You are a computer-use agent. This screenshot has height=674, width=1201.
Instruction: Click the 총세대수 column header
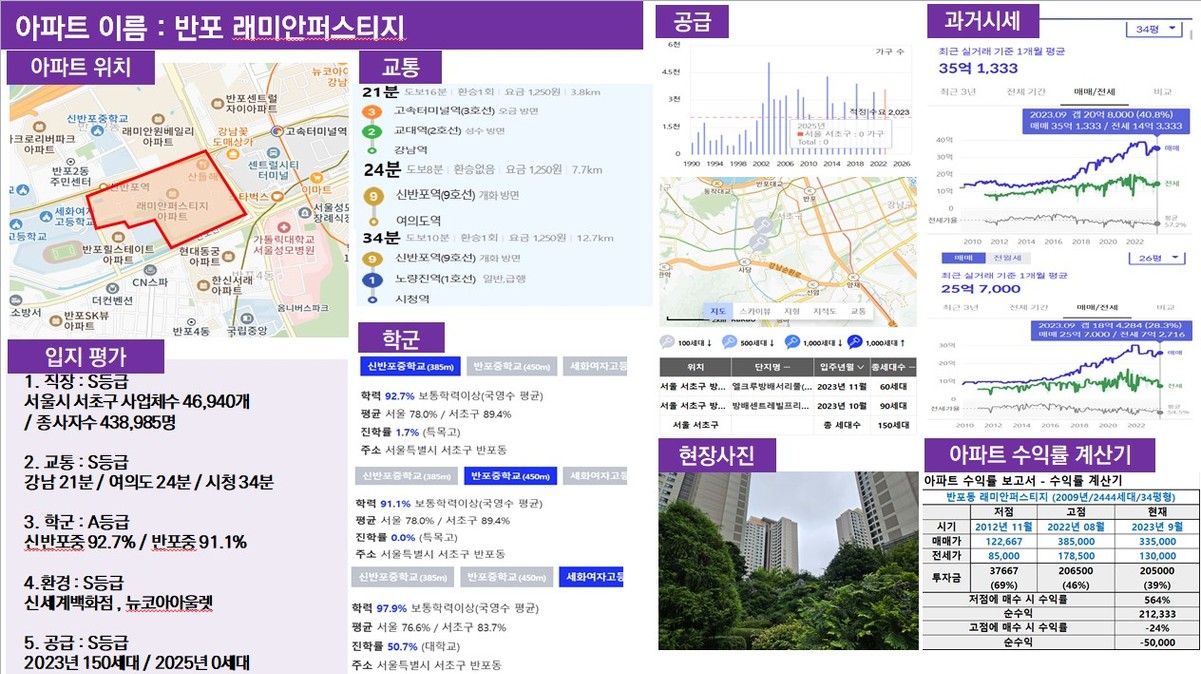point(893,367)
